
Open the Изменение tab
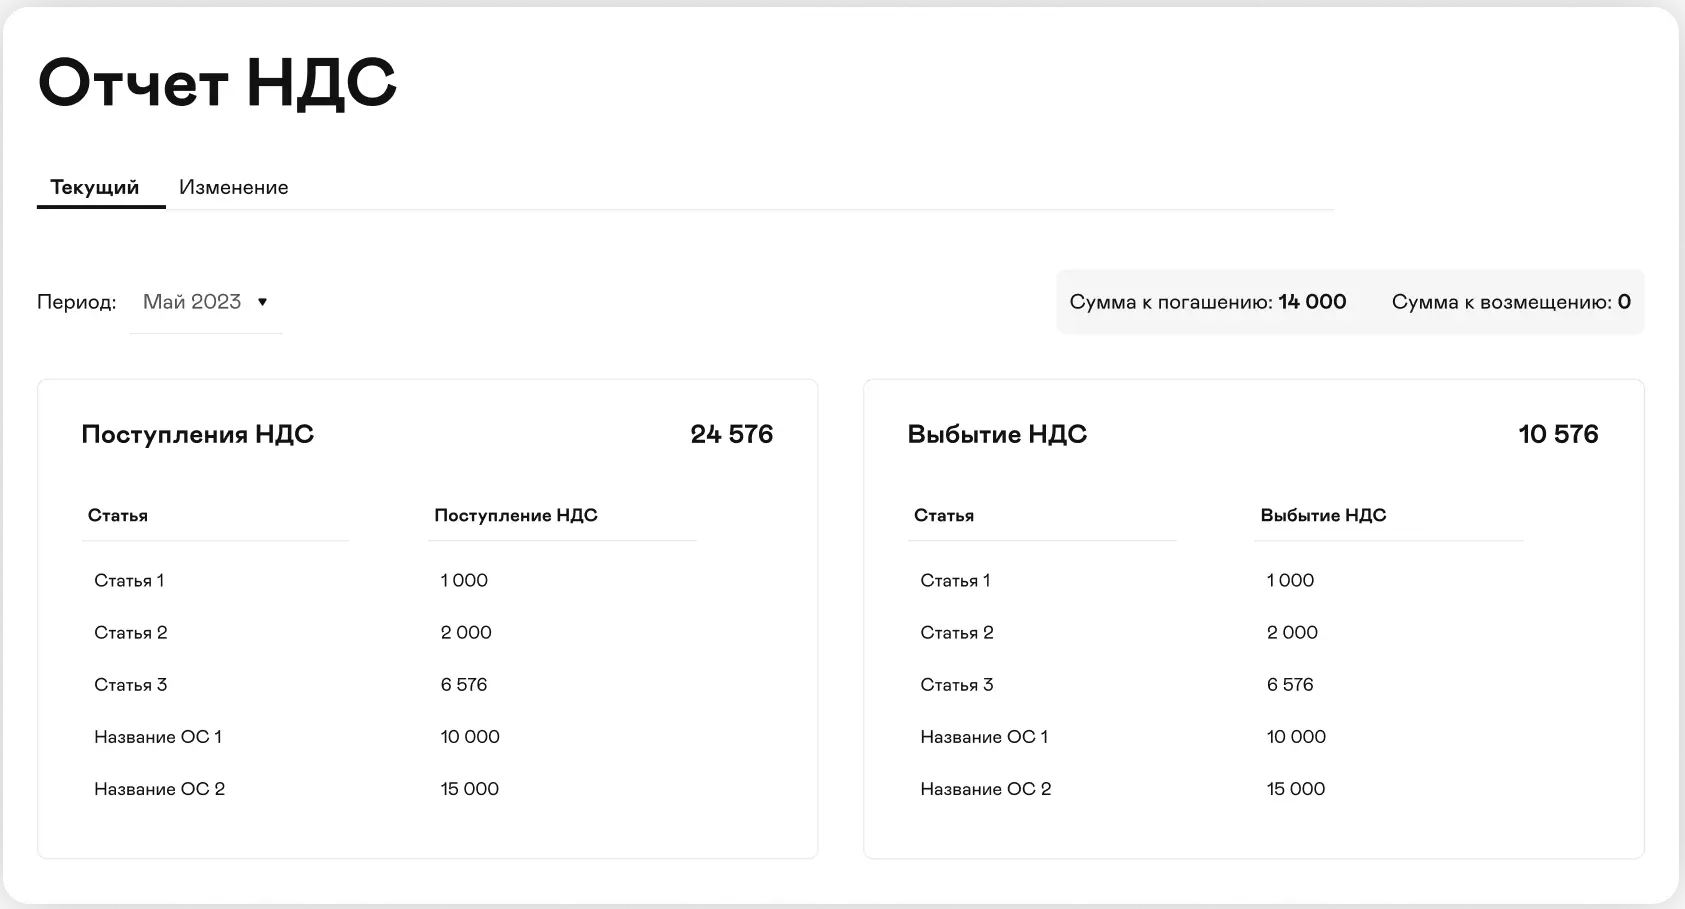click(234, 187)
